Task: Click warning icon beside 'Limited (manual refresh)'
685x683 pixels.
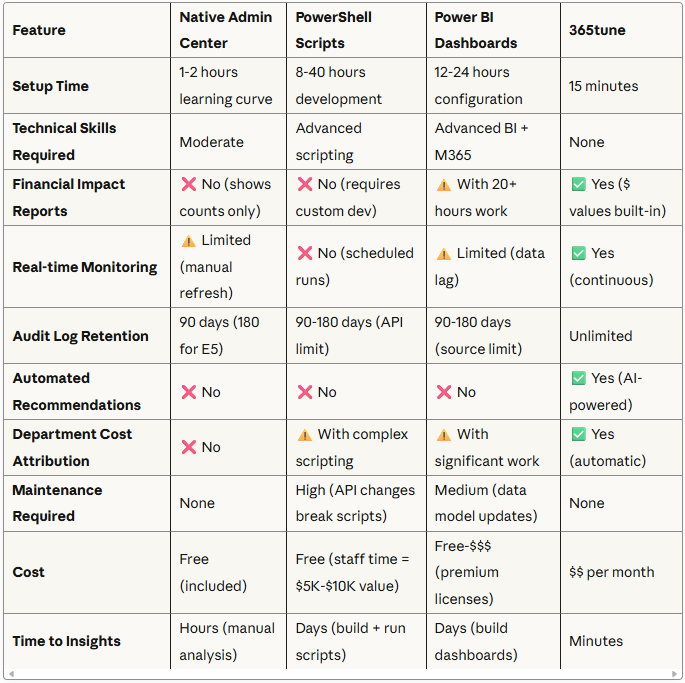Action: click(188, 241)
